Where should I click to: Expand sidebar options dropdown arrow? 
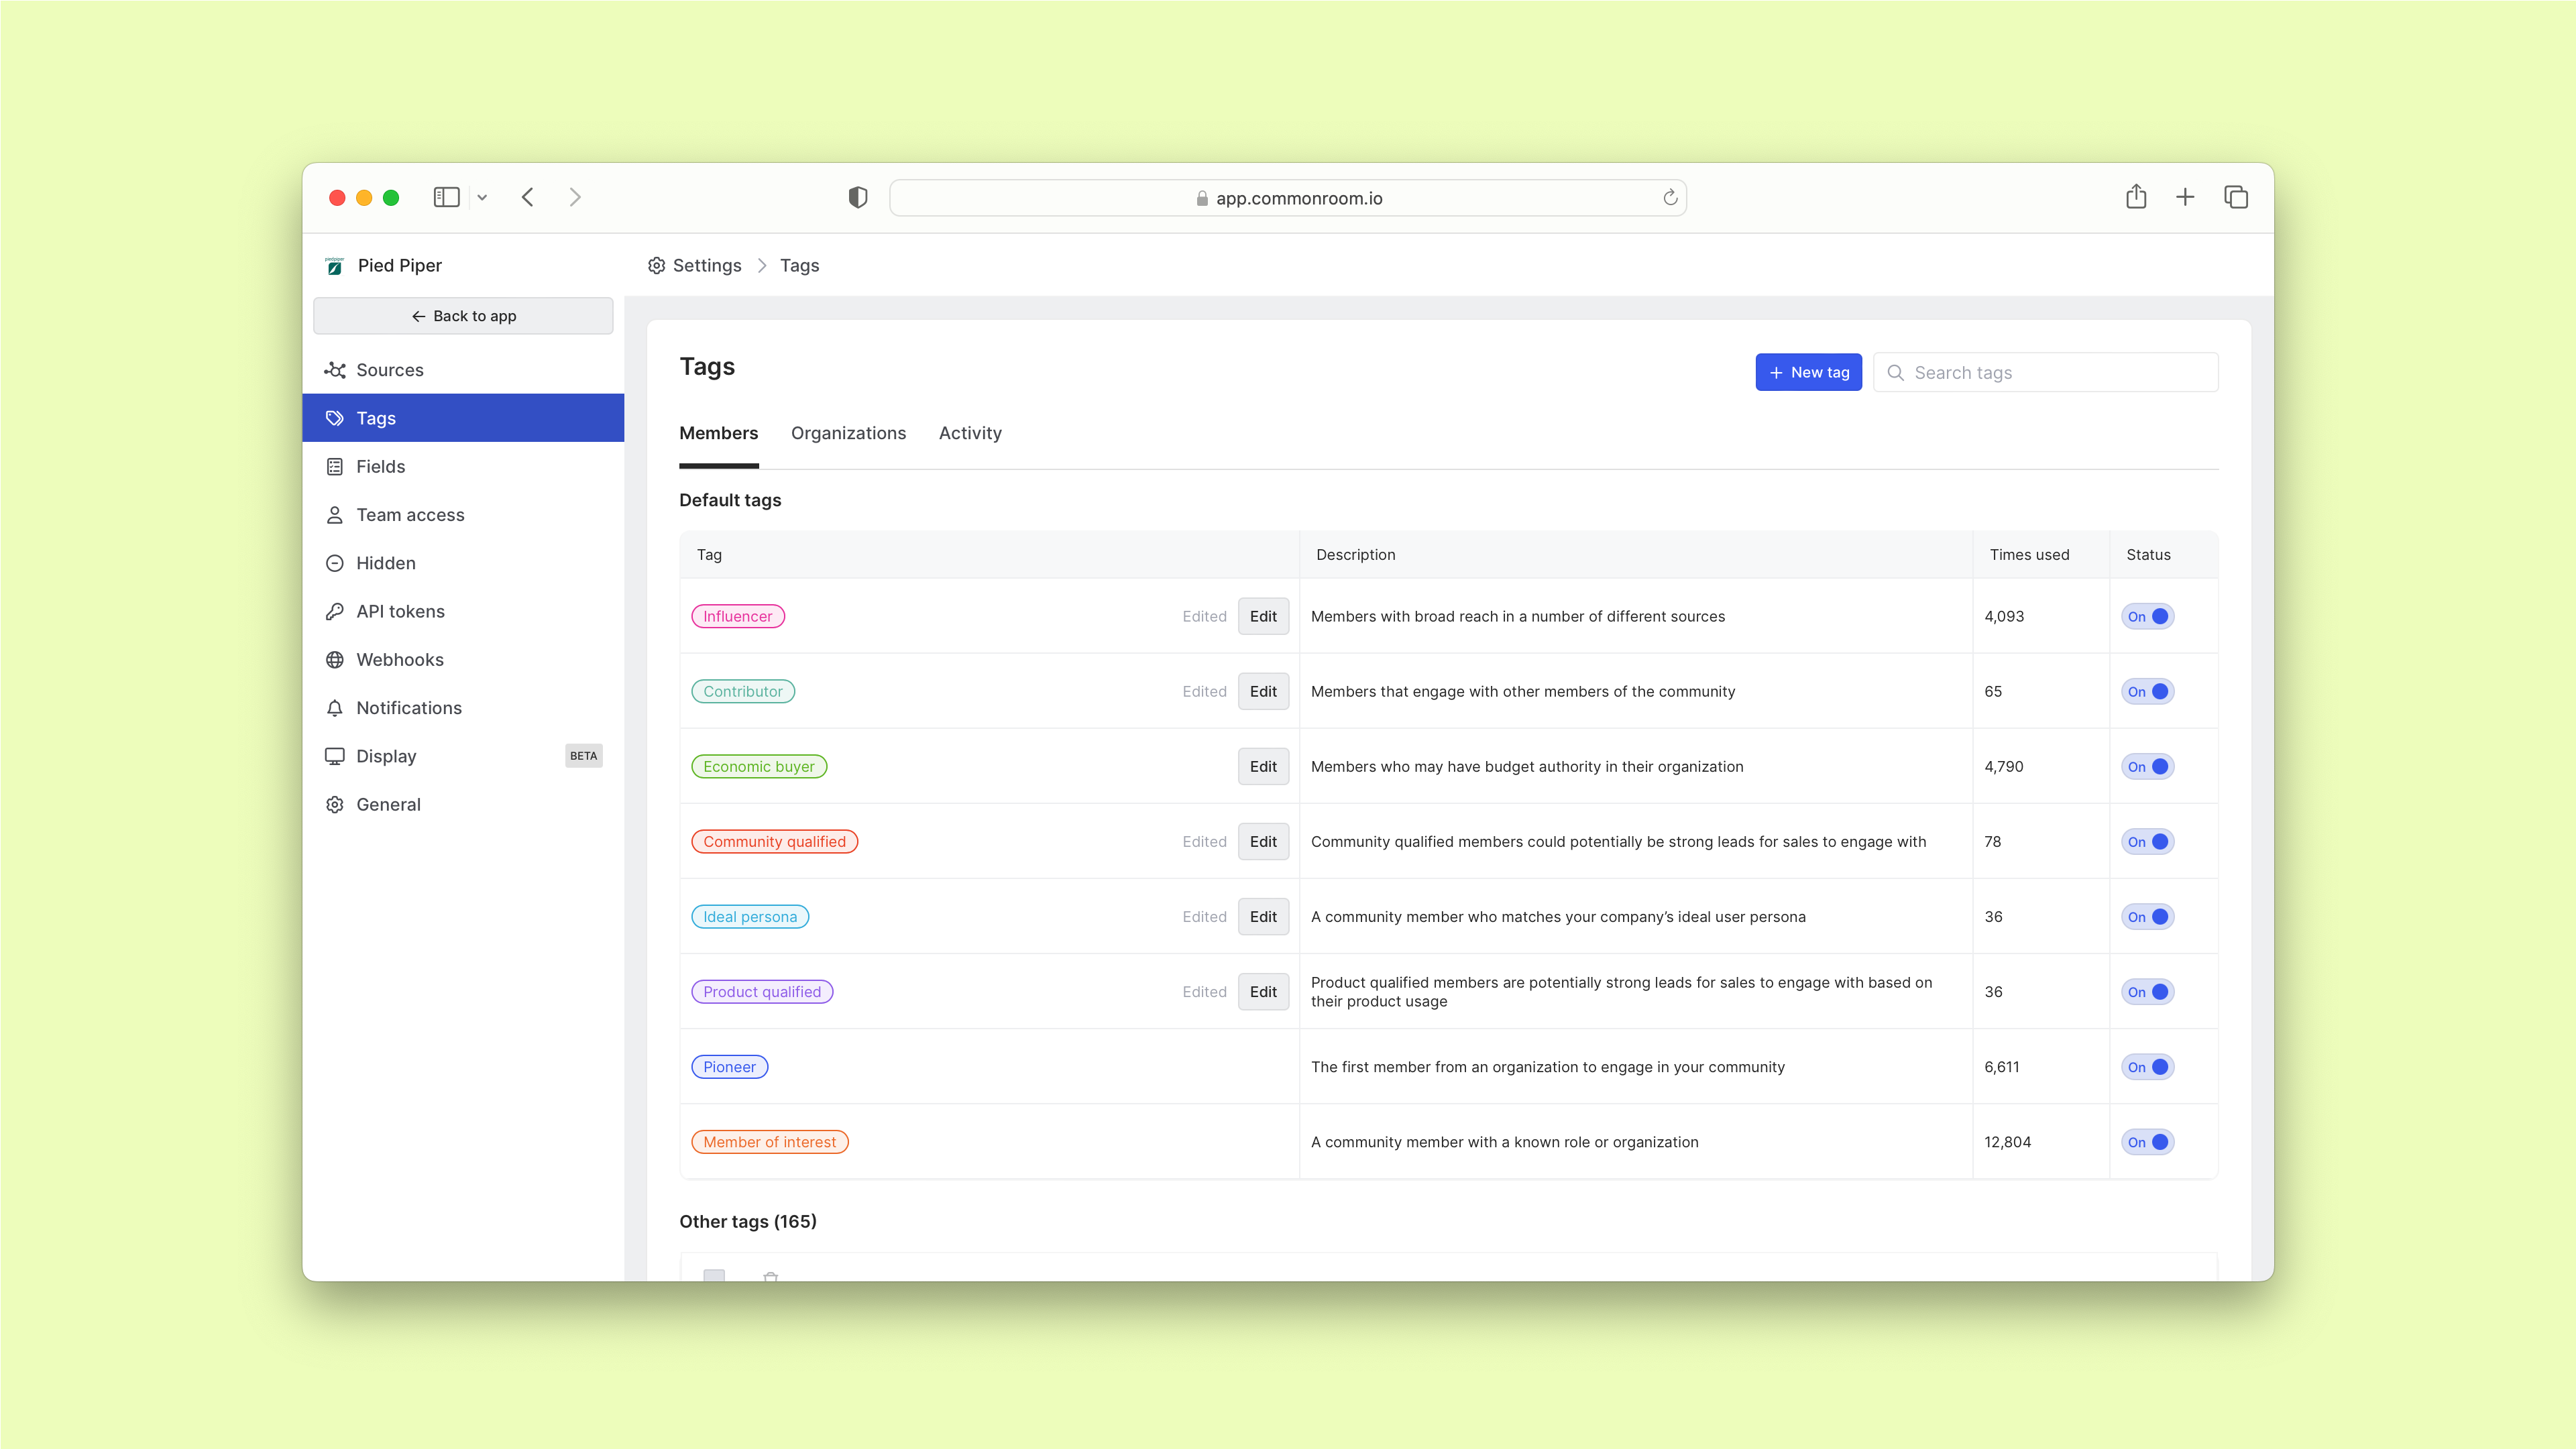482,198
